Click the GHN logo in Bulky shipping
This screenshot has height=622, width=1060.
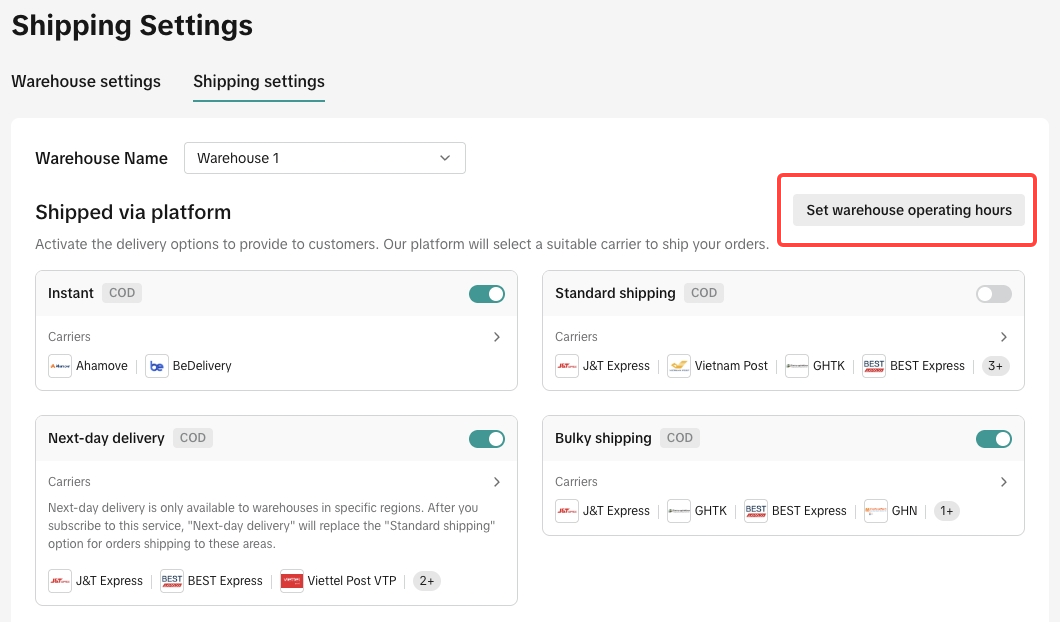tap(876, 511)
